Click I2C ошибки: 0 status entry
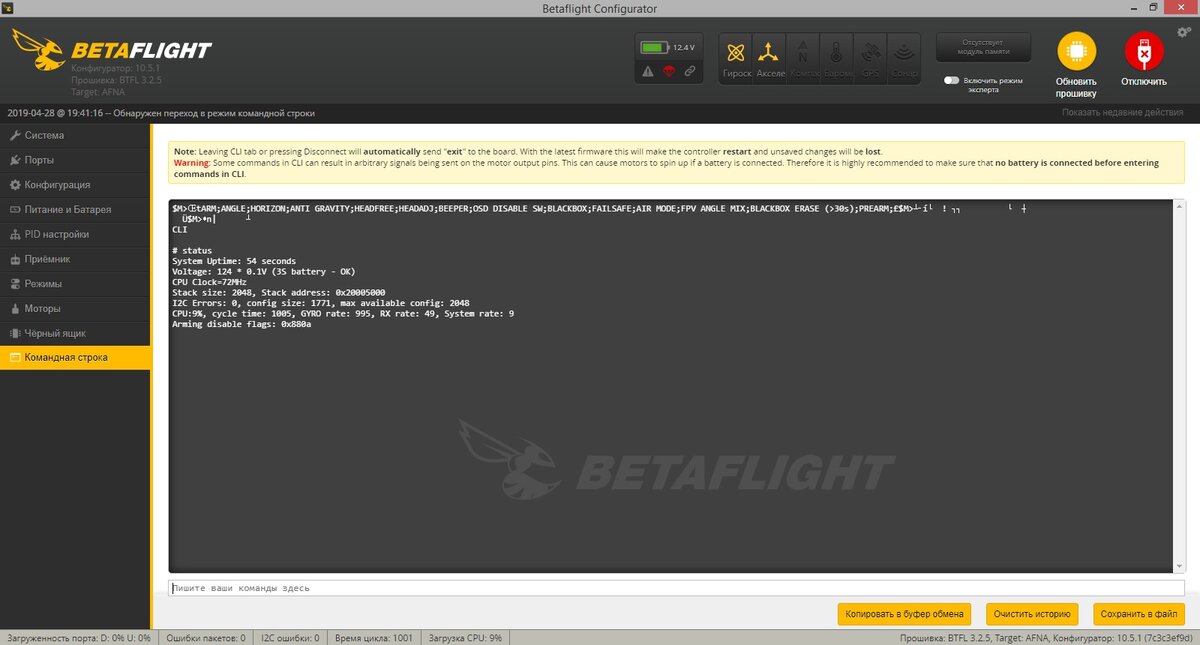The image size is (1200, 645). click(x=291, y=638)
